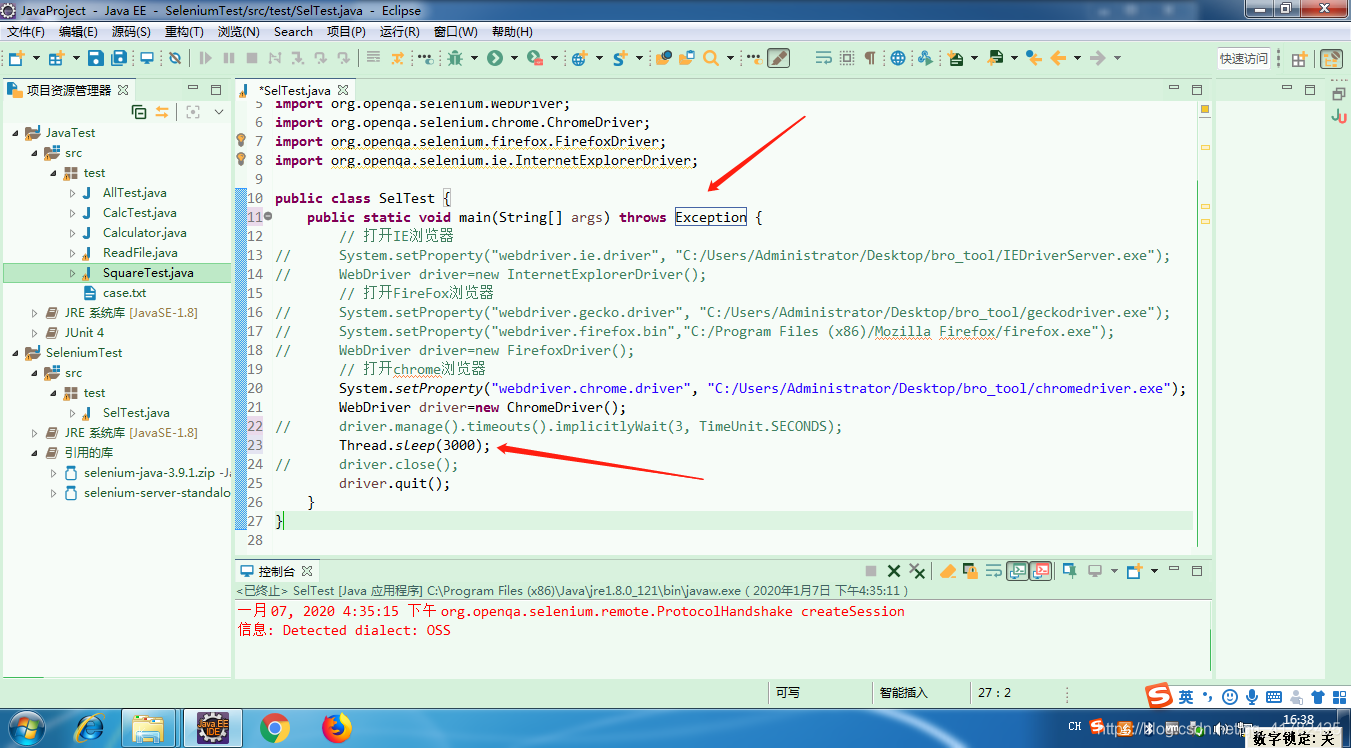The width and height of the screenshot is (1351, 748).
Task: Click the Skip All Breakpoints icon
Action: pos(175,58)
